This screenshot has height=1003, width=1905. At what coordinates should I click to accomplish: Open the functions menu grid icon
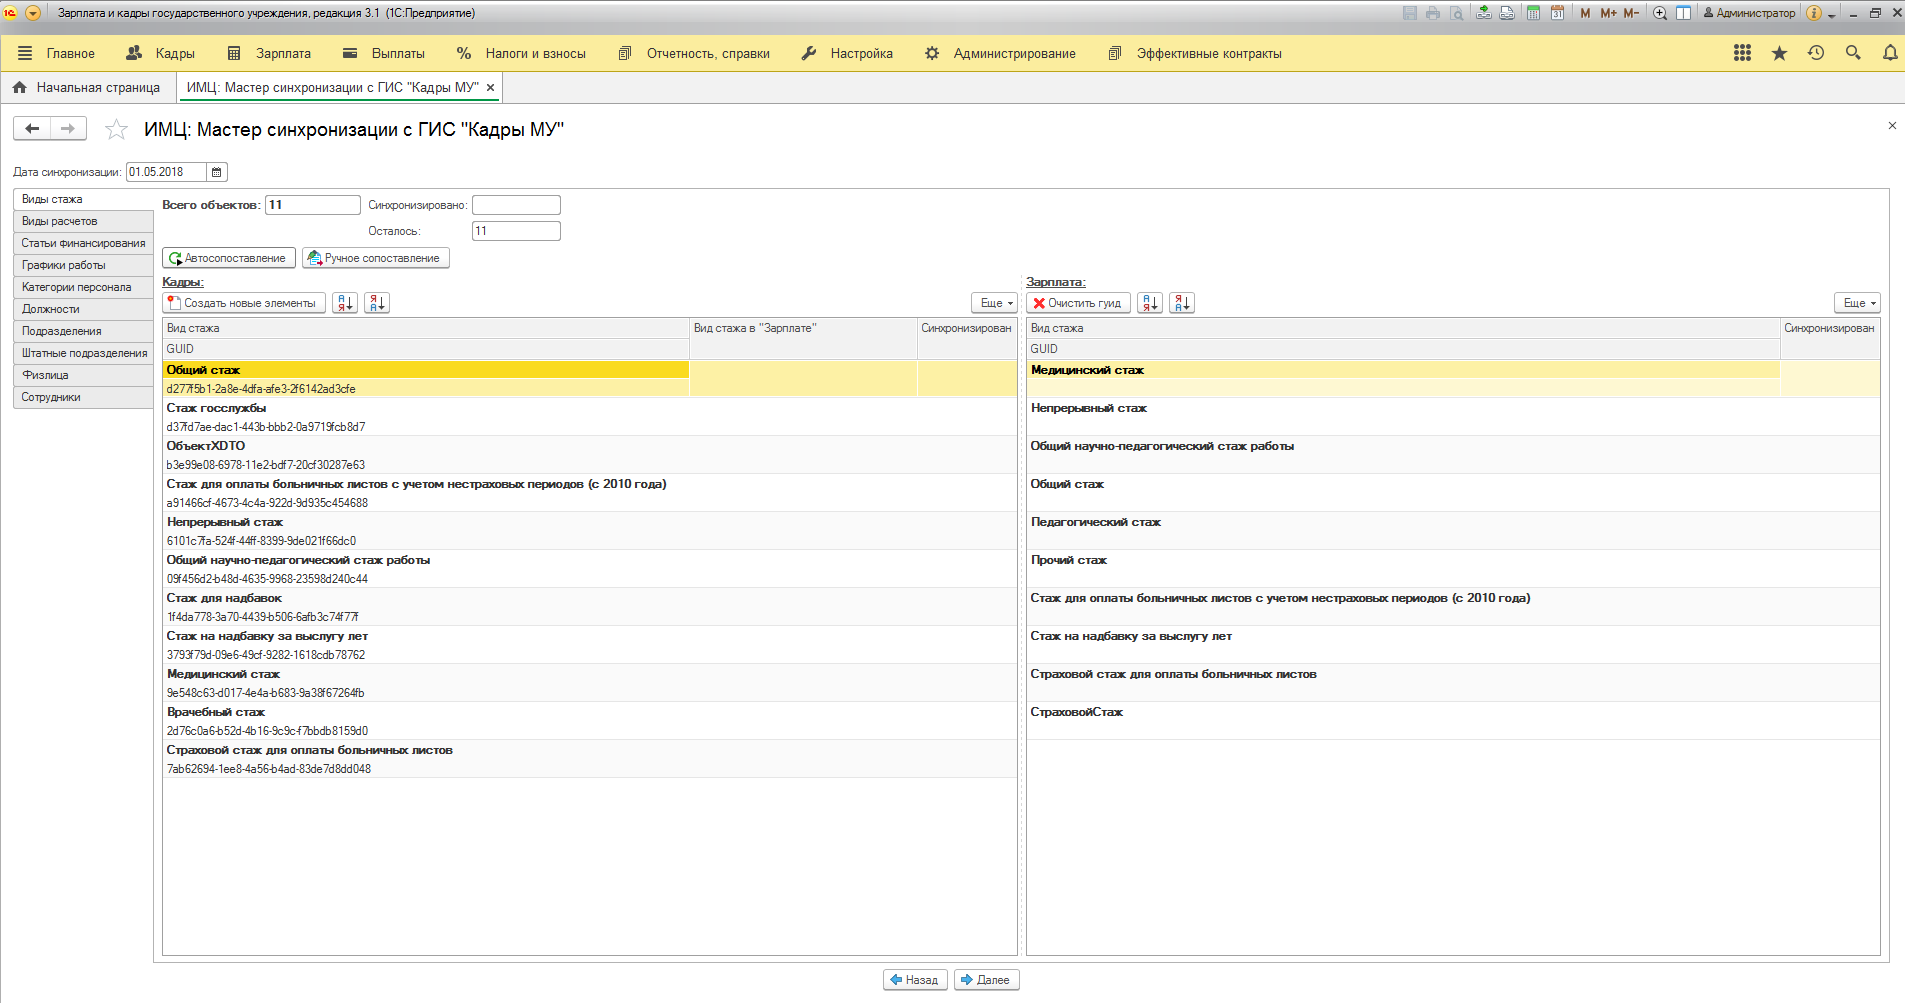(1742, 53)
